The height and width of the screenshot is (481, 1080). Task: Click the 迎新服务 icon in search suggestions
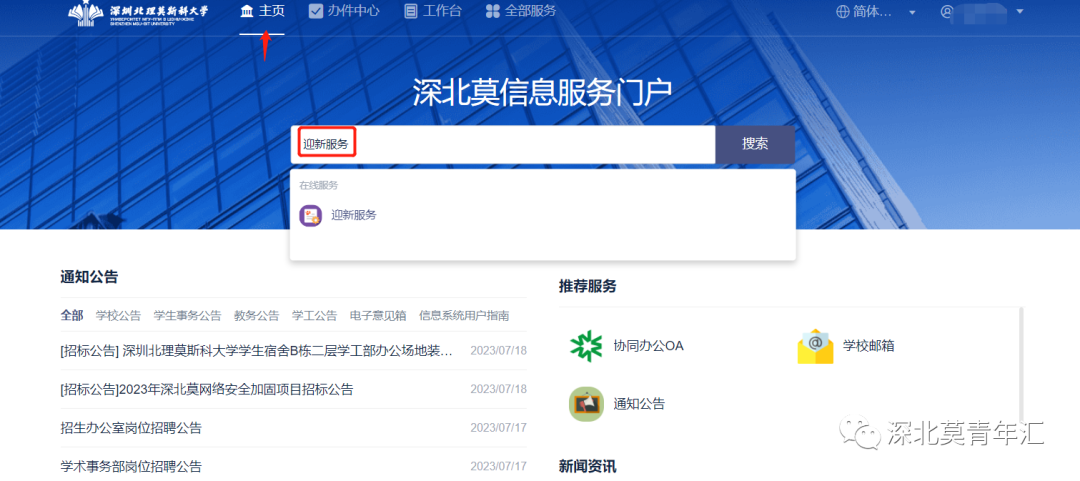(311, 215)
